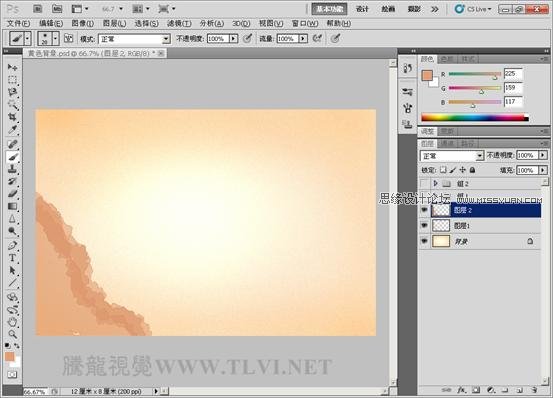Viewport: 553px width, 398px height.
Task: Select the Move tool
Action: (x=13, y=67)
